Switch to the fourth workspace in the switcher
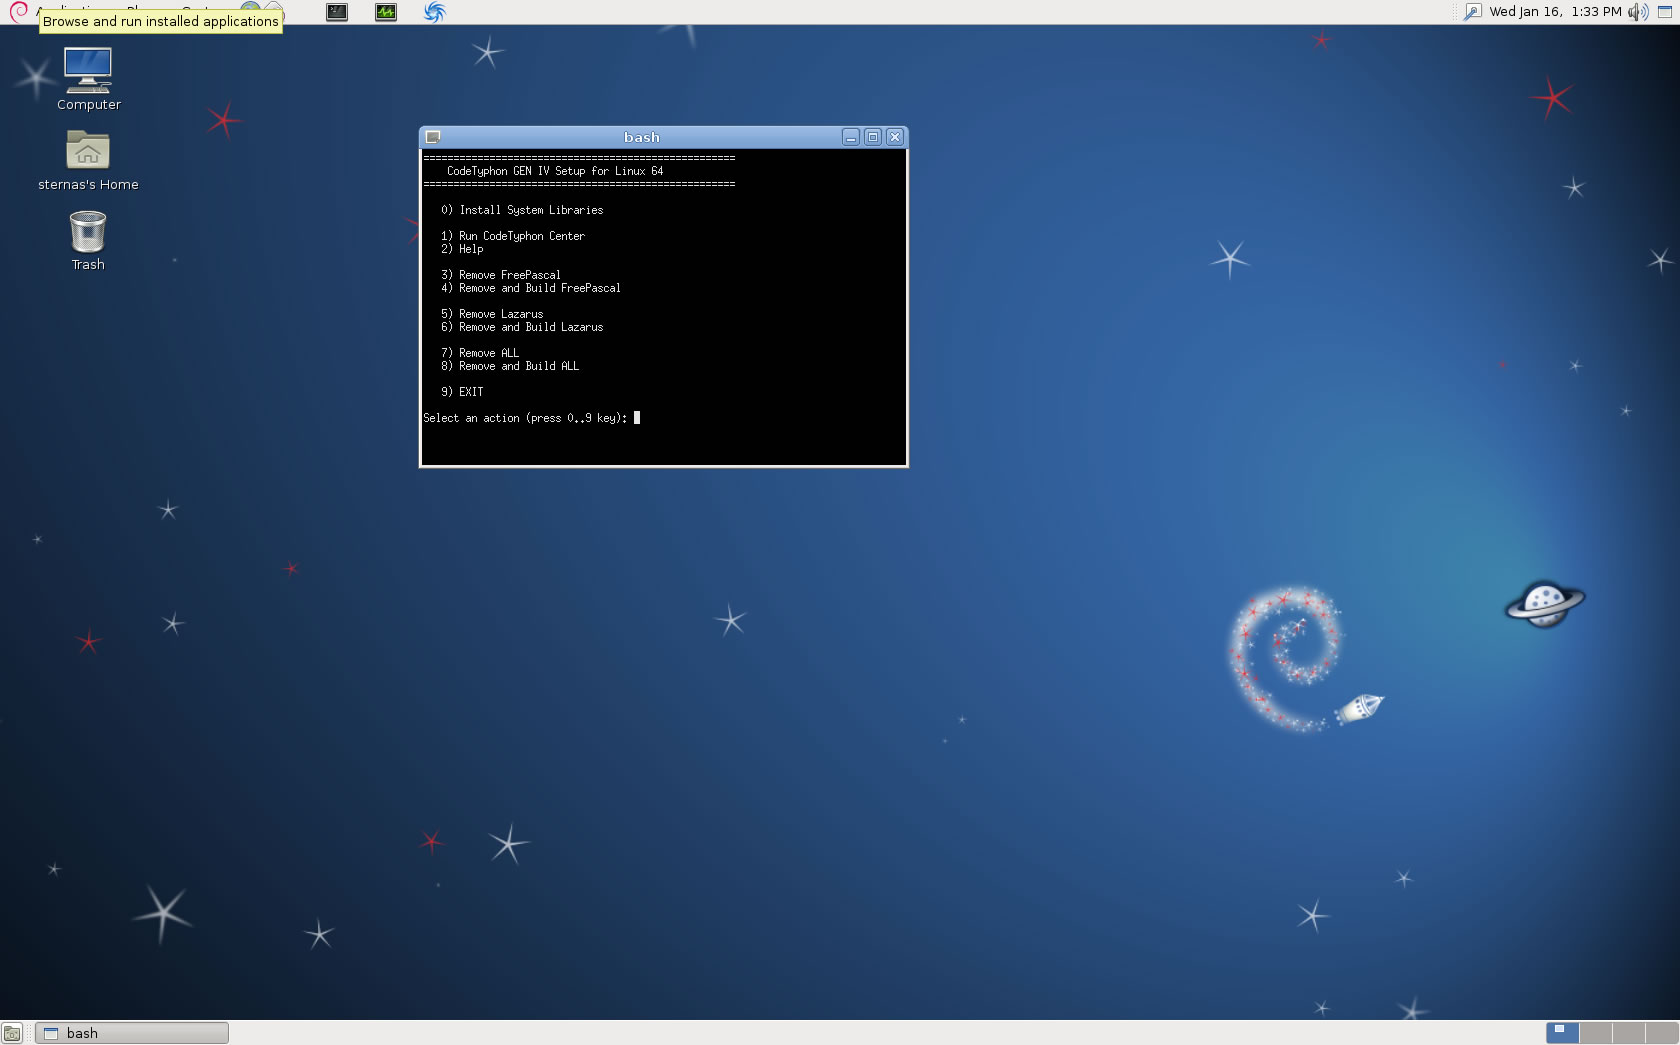This screenshot has width=1680, height=1045. coord(1661,1033)
